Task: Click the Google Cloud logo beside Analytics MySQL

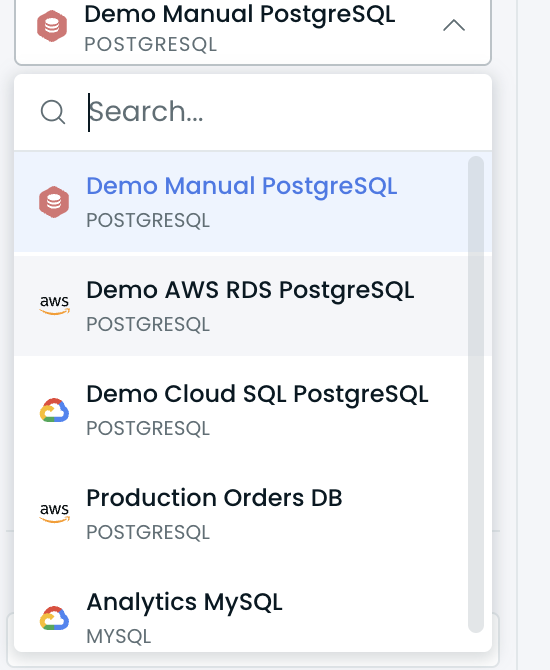Action: click(x=54, y=618)
